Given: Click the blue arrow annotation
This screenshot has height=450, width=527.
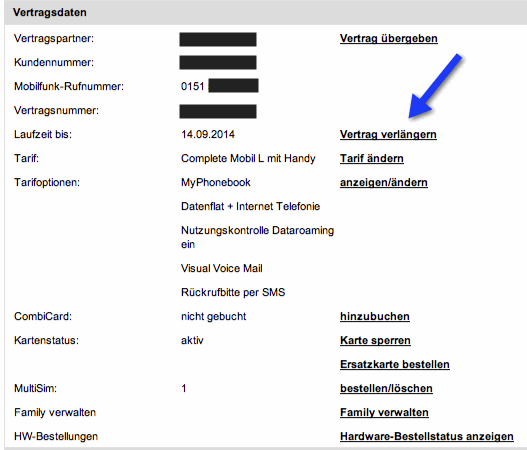Looking at the screenshot, I should point(434,87).
